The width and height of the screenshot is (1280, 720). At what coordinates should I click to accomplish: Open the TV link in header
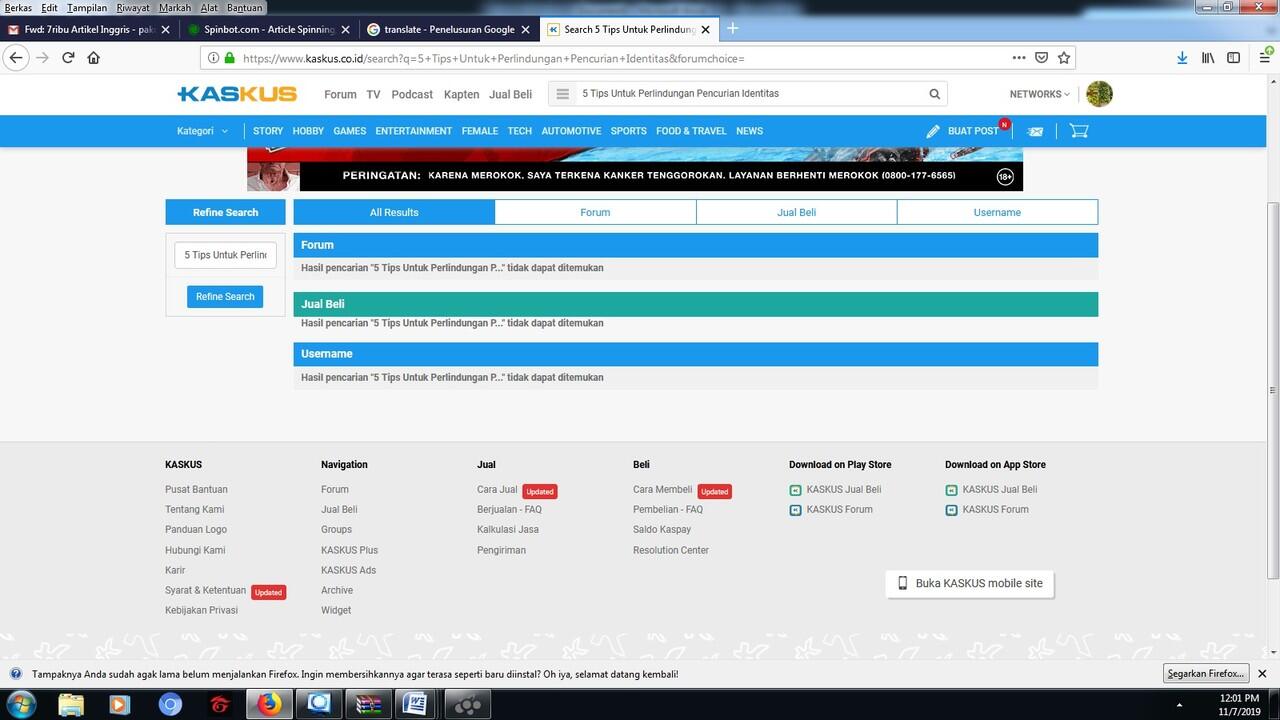click(373, 94)
